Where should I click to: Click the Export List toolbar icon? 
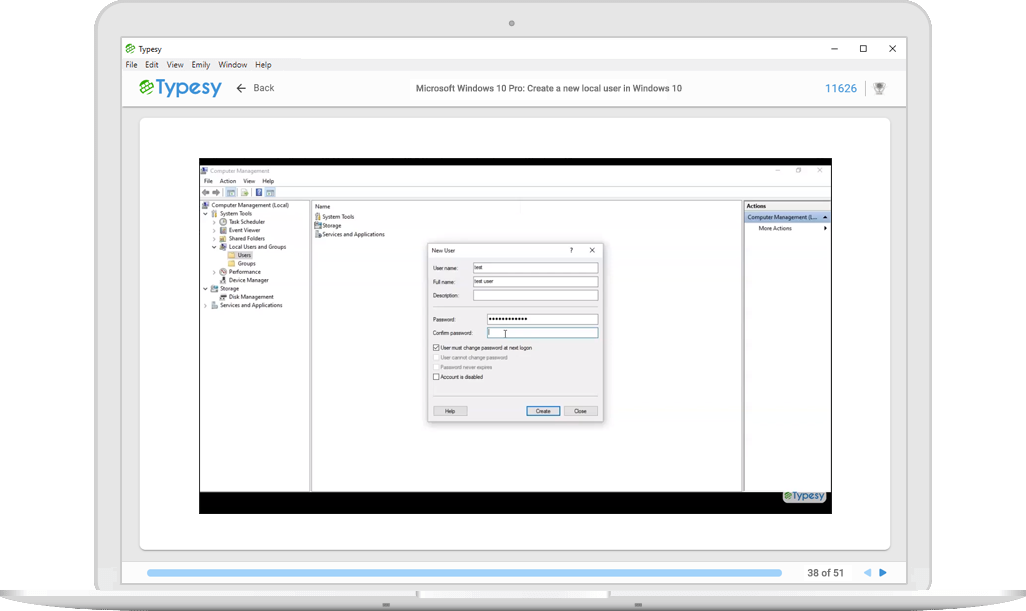[245, 192]
